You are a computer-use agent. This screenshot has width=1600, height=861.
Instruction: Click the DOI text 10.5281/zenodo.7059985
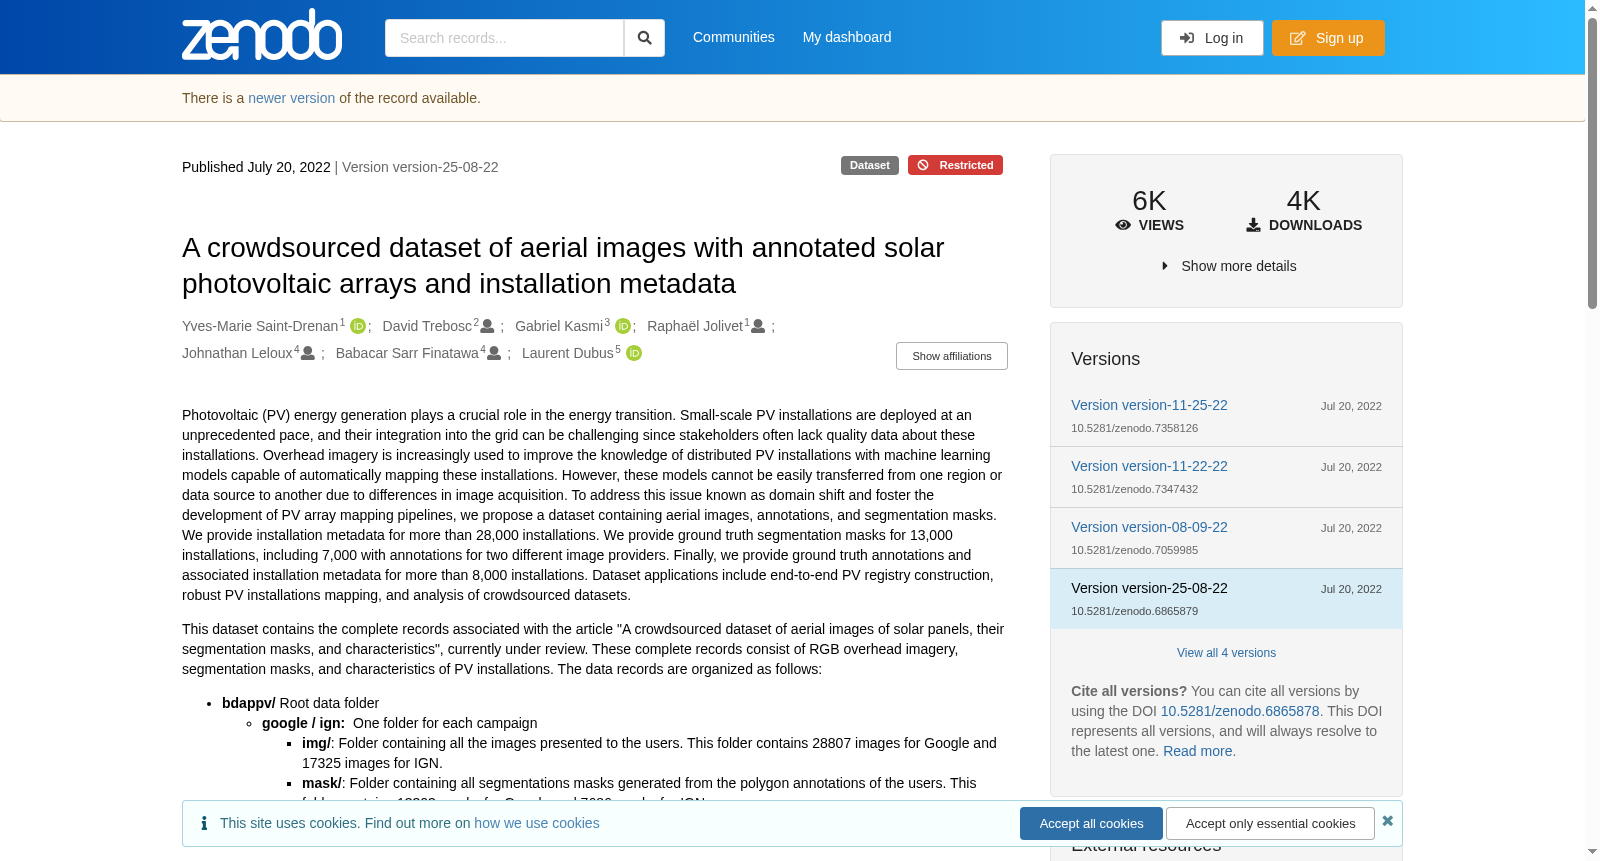coord(1134,550)
